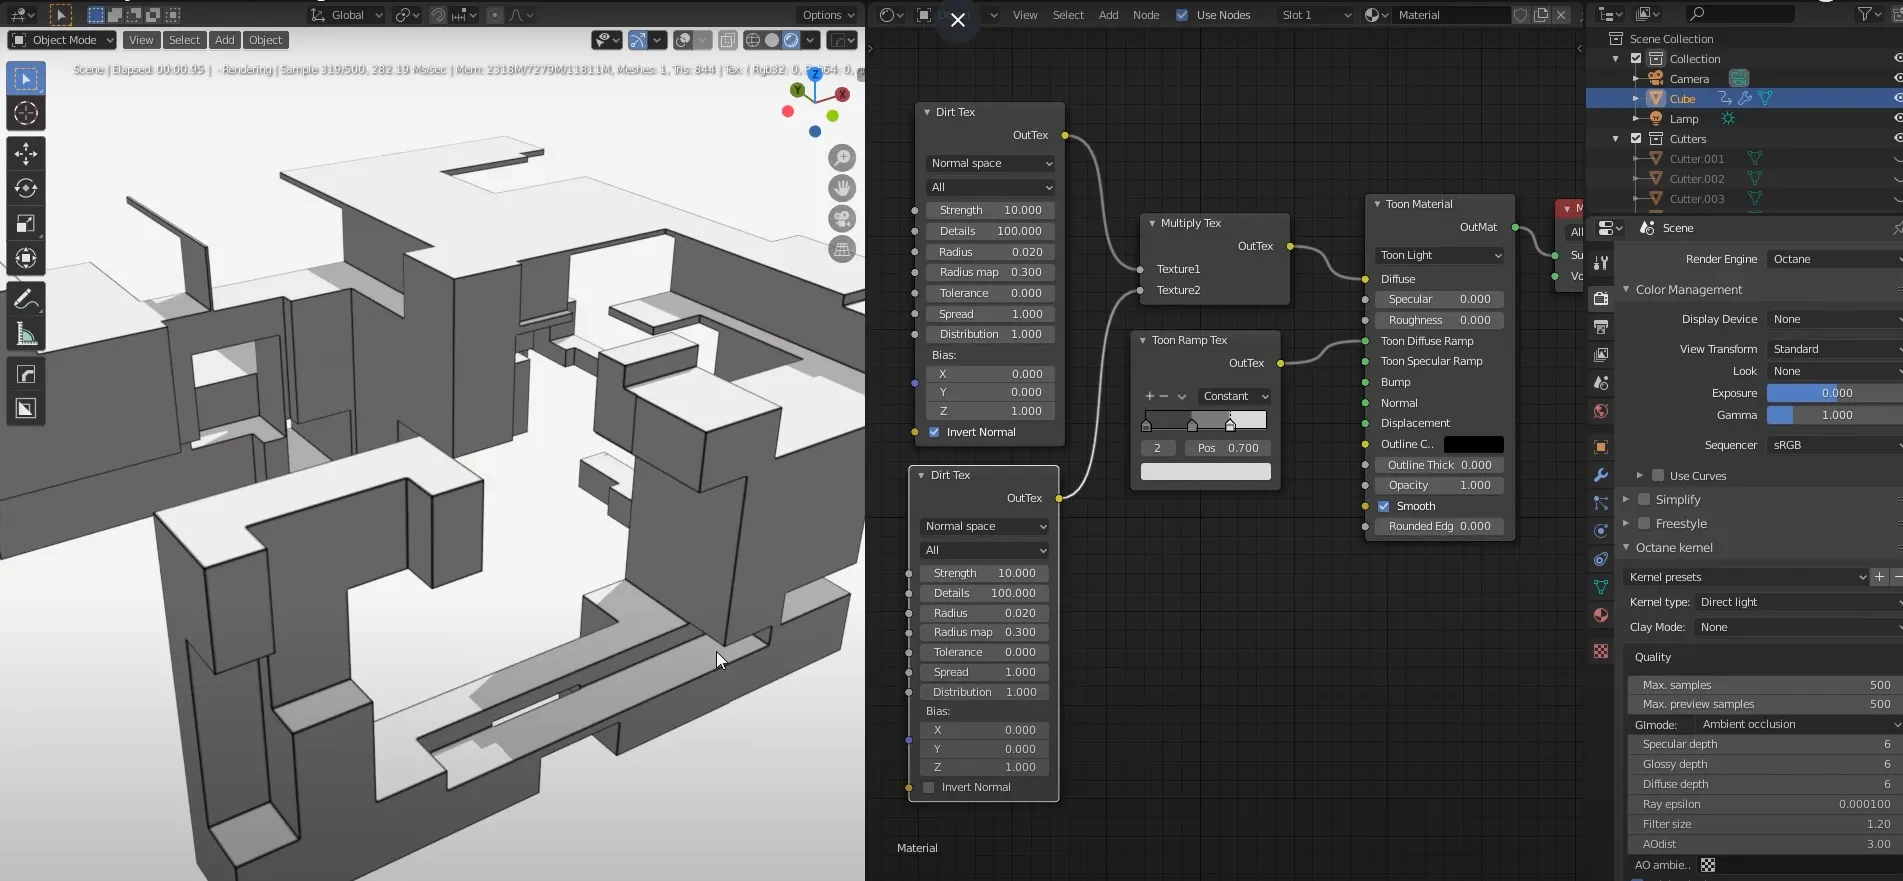Select the Scale tool in the viewport toolbar
The height and width of the screenshot is (881, 1903).
(x=26, y=223)
